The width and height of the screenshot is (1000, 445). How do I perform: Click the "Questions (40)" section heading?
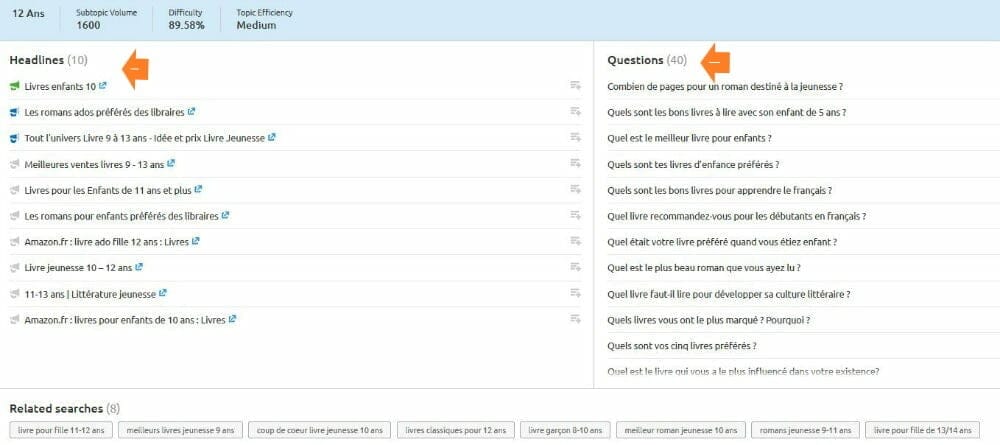(x=647, y=60)
